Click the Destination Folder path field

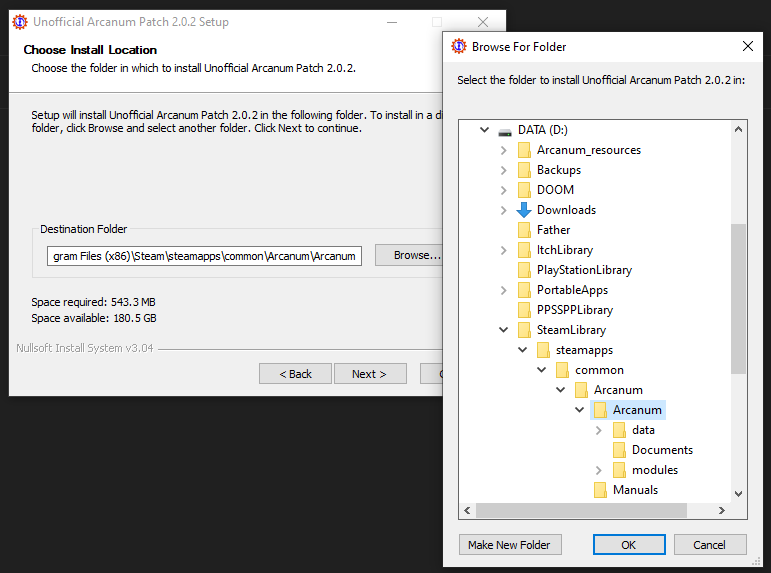(x=204, y=256)
